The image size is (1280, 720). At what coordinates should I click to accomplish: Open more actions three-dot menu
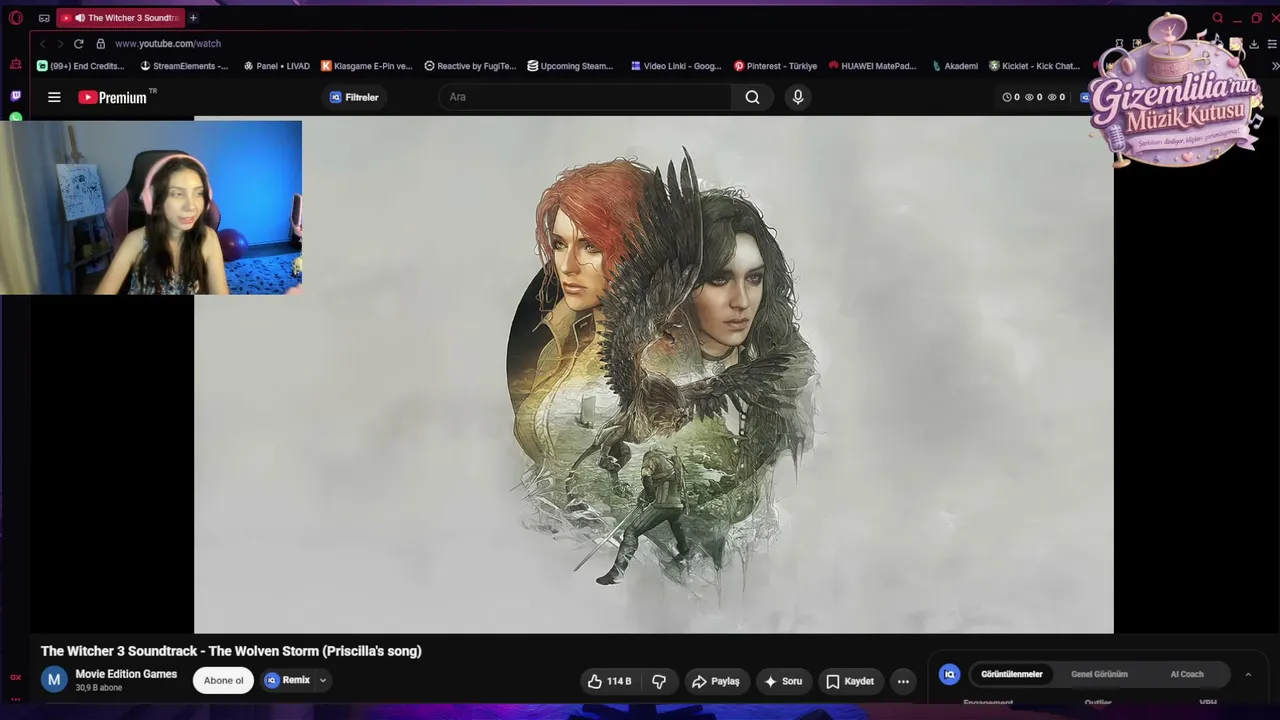coord(903,681)
